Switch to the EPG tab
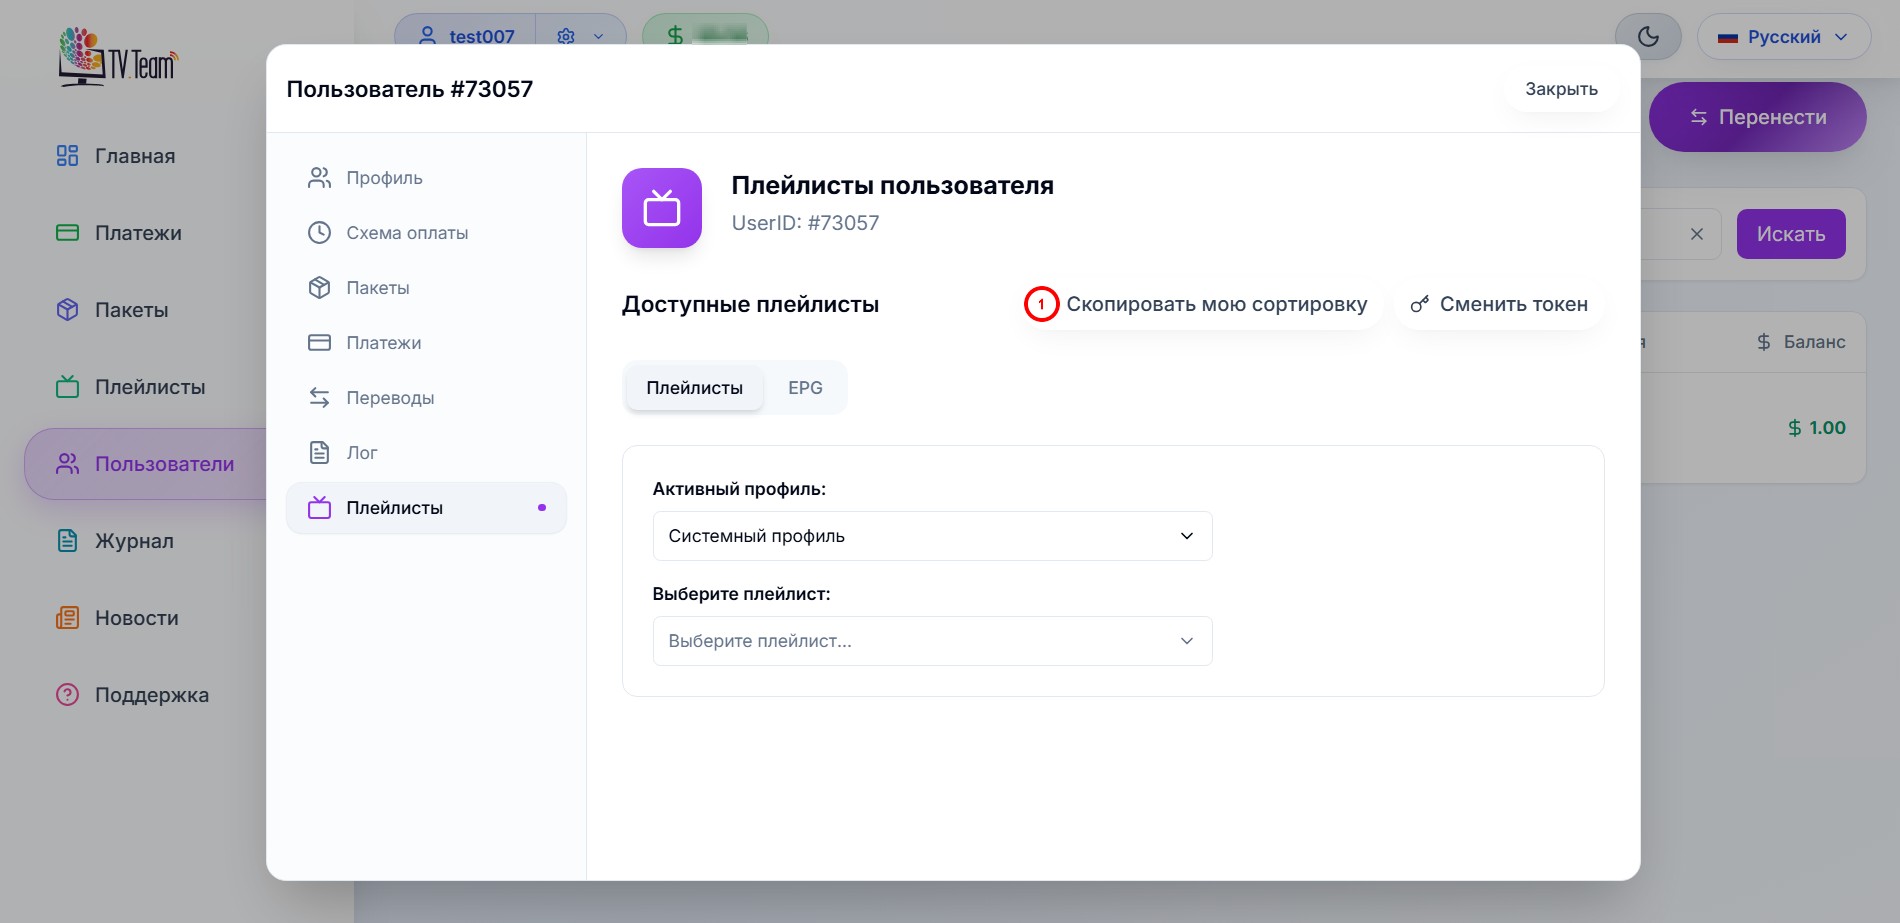This screenshot has height=923, width=1900. pyautogui.click(x=805, y=387)
